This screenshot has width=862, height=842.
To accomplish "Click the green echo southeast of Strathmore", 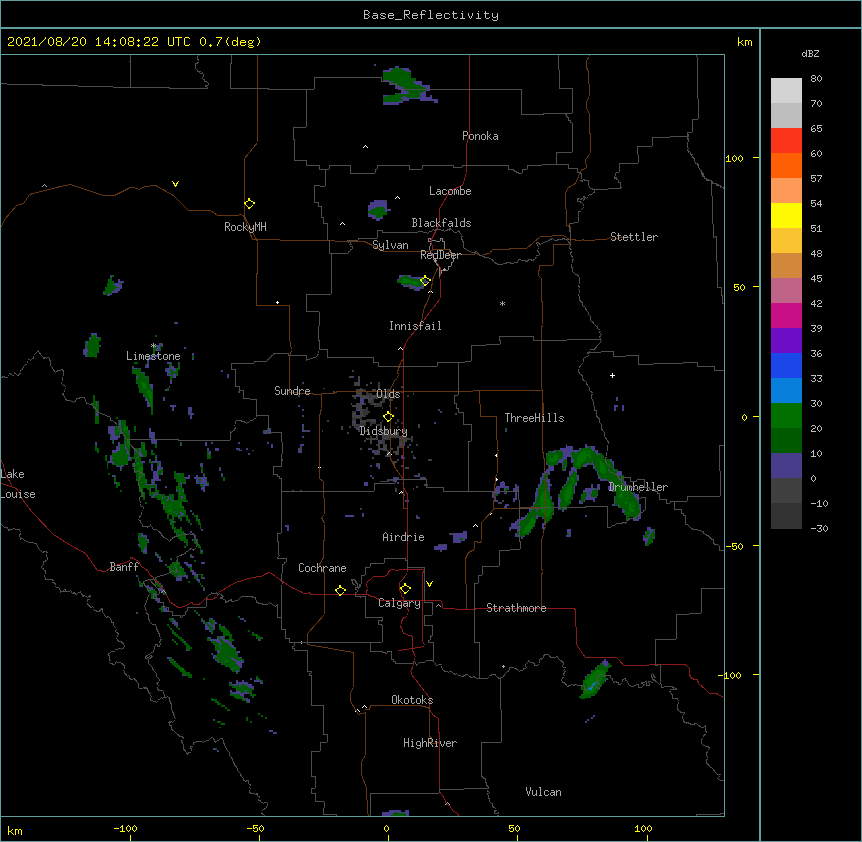I will tap(595, 679).
